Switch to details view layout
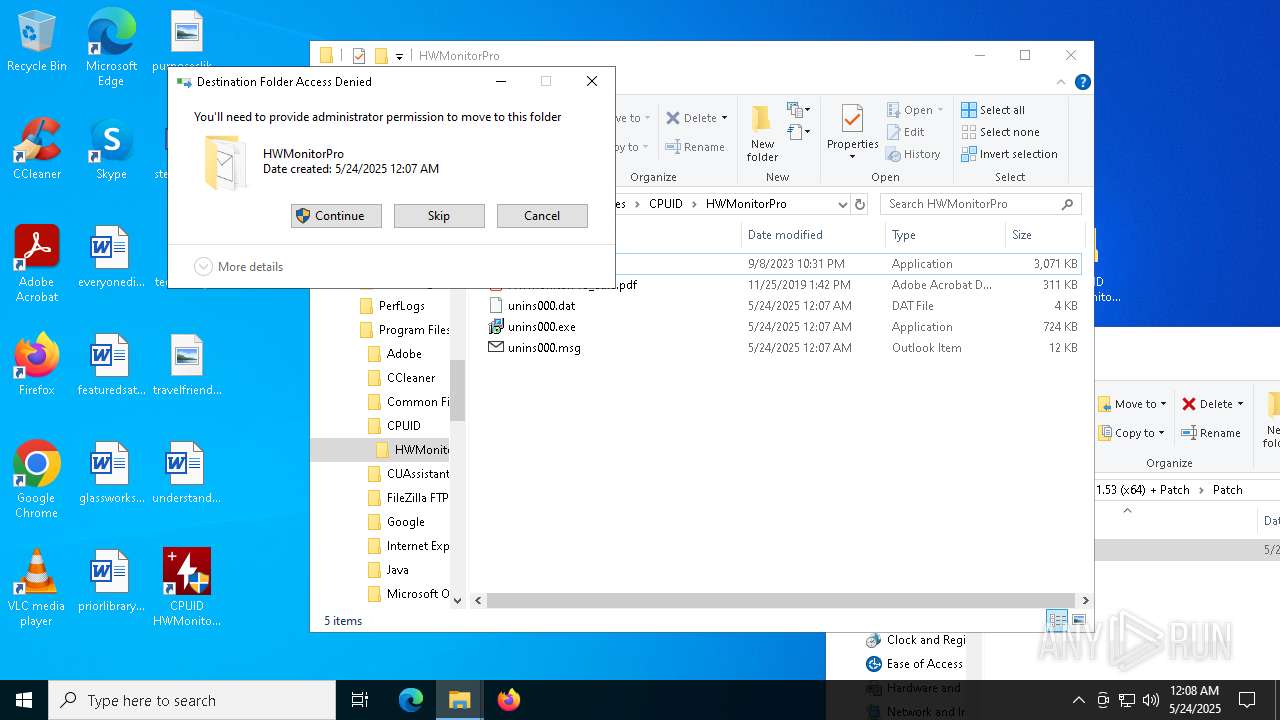 coord(1057,621)
